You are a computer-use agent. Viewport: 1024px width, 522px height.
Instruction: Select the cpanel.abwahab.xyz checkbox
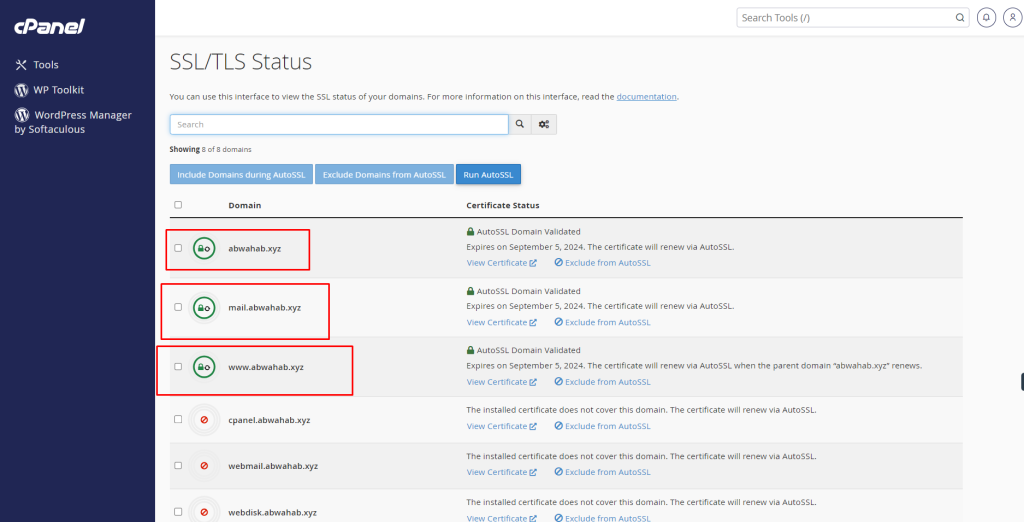[x=178, y=420]
